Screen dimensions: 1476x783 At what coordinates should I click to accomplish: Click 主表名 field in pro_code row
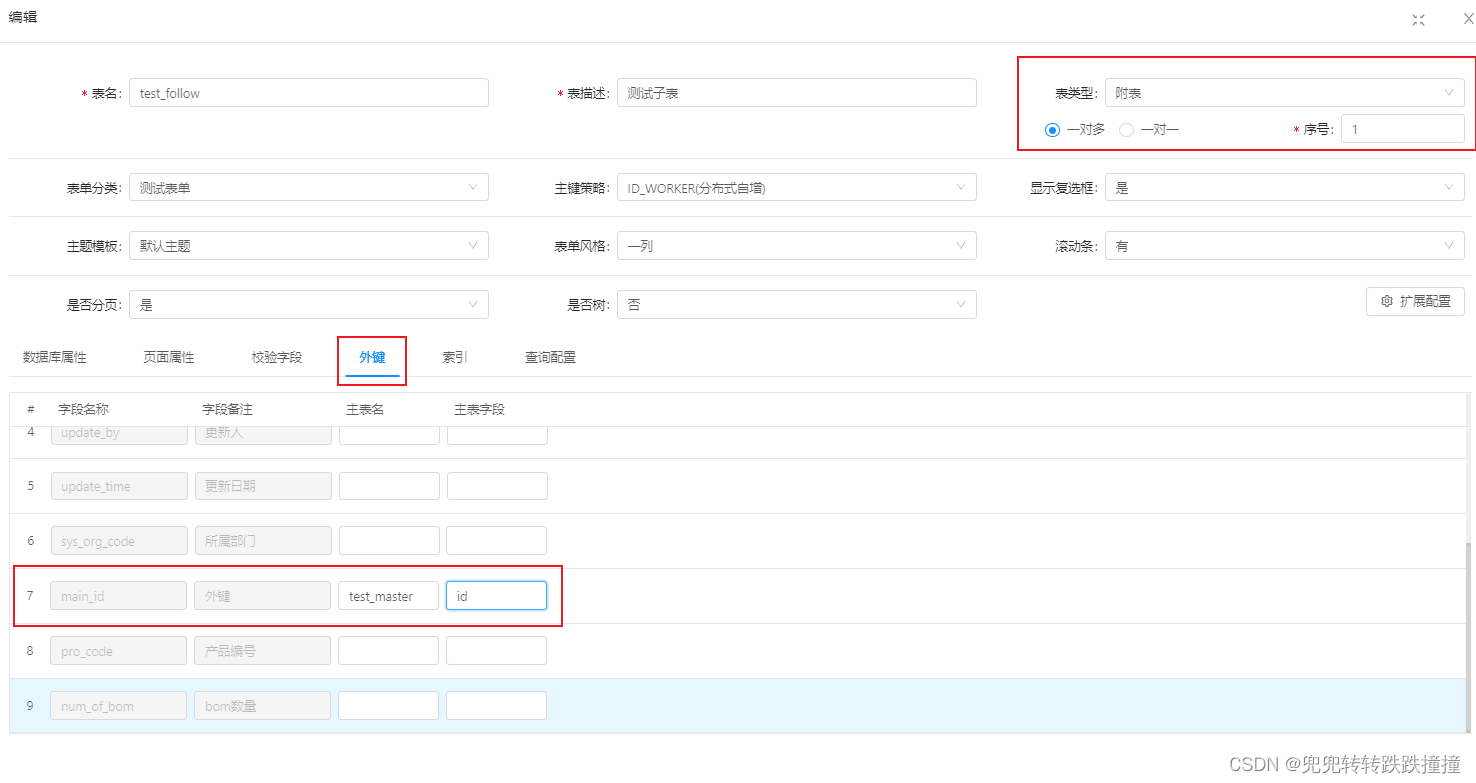[389, 651]
